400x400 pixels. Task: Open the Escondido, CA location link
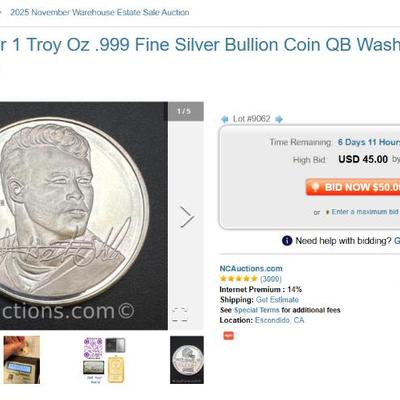[280, 320]
